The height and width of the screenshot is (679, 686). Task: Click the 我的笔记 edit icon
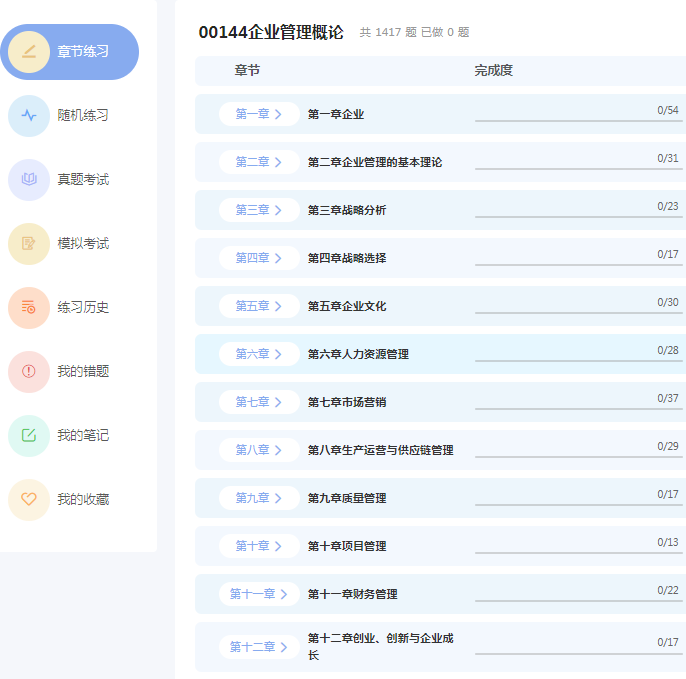(29, 435)
